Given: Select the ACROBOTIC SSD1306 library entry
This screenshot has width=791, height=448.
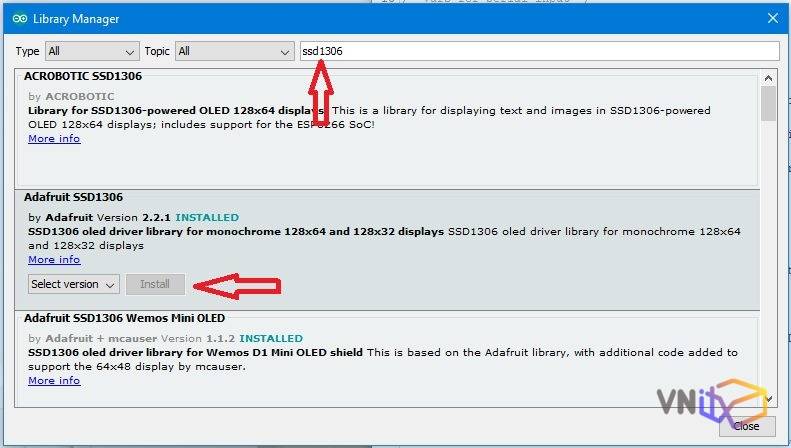Looking at the screenshot, I should pyautogui.click(x=83, y=76).
